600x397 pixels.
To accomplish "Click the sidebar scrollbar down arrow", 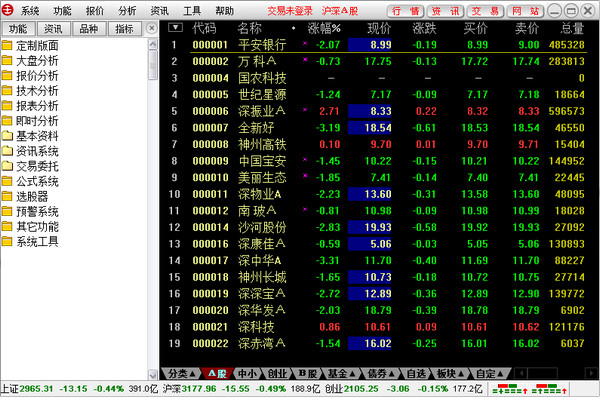I will tap(153, 374).
